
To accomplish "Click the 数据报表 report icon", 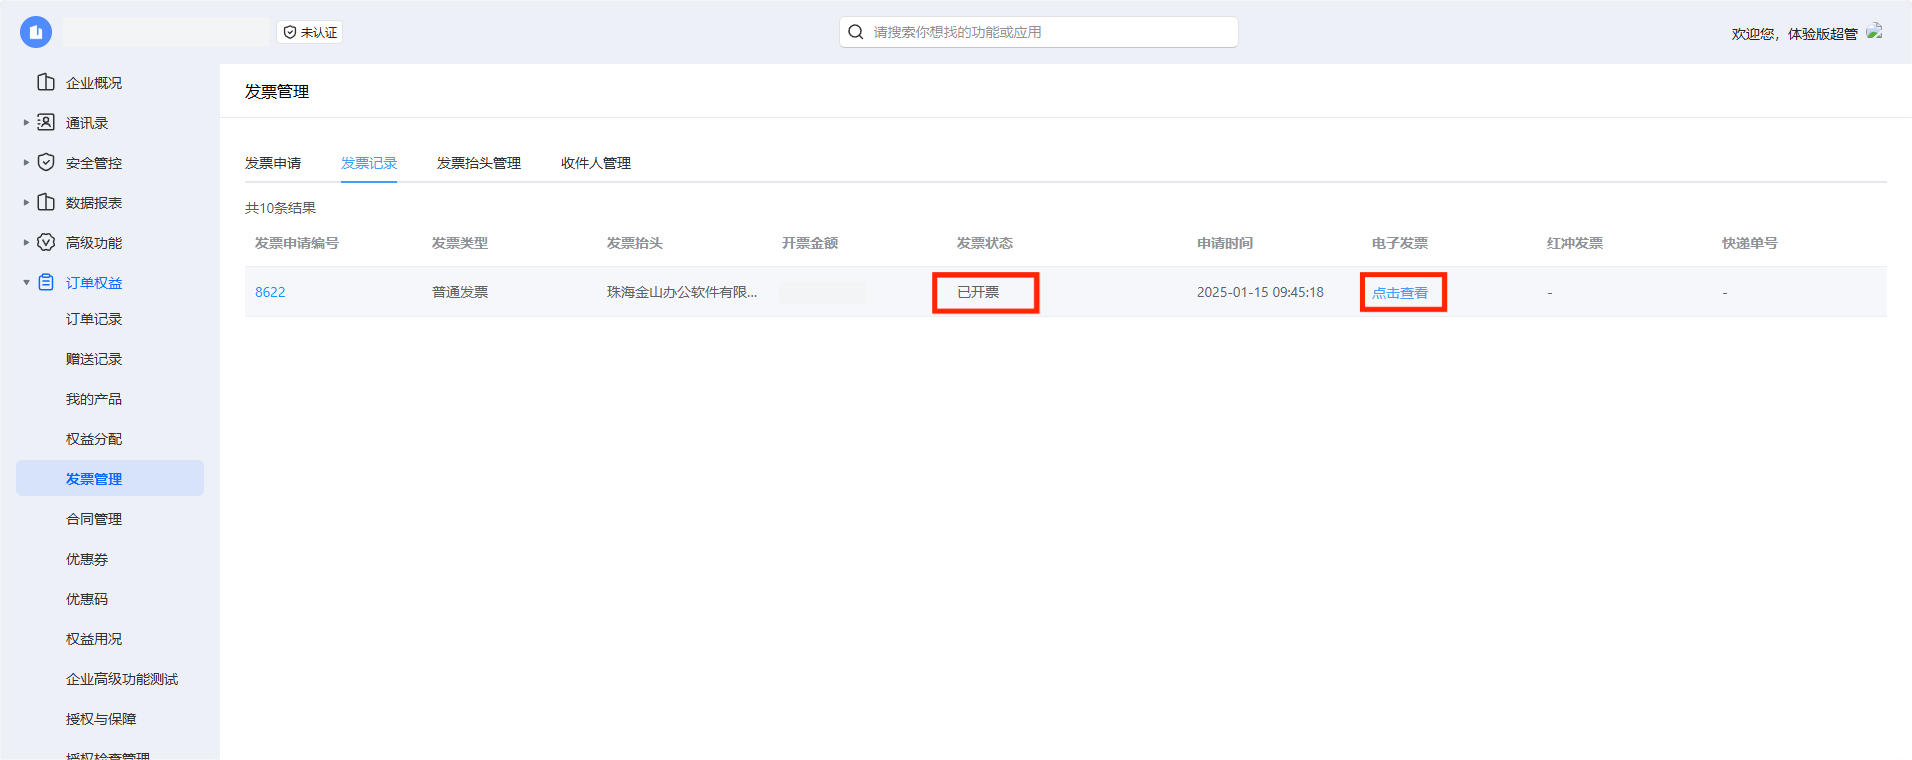I will pyautogui.click(x=46, y=202).
